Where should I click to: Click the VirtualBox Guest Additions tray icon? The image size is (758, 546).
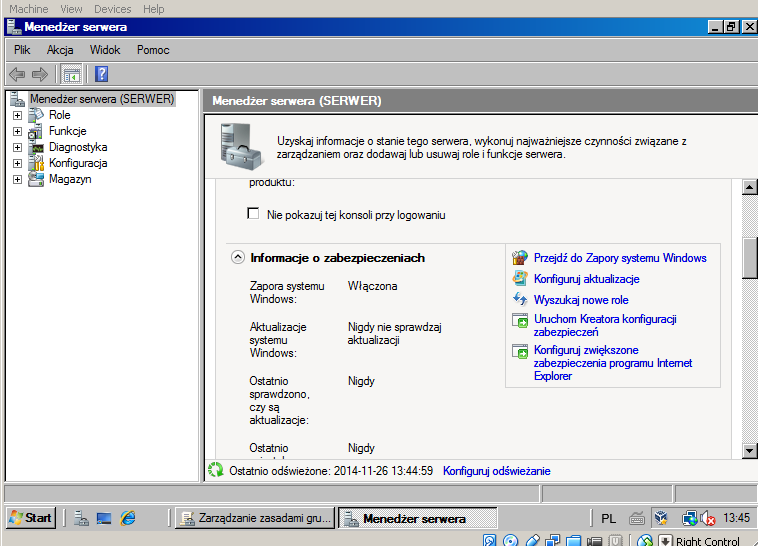click(661, 518)
